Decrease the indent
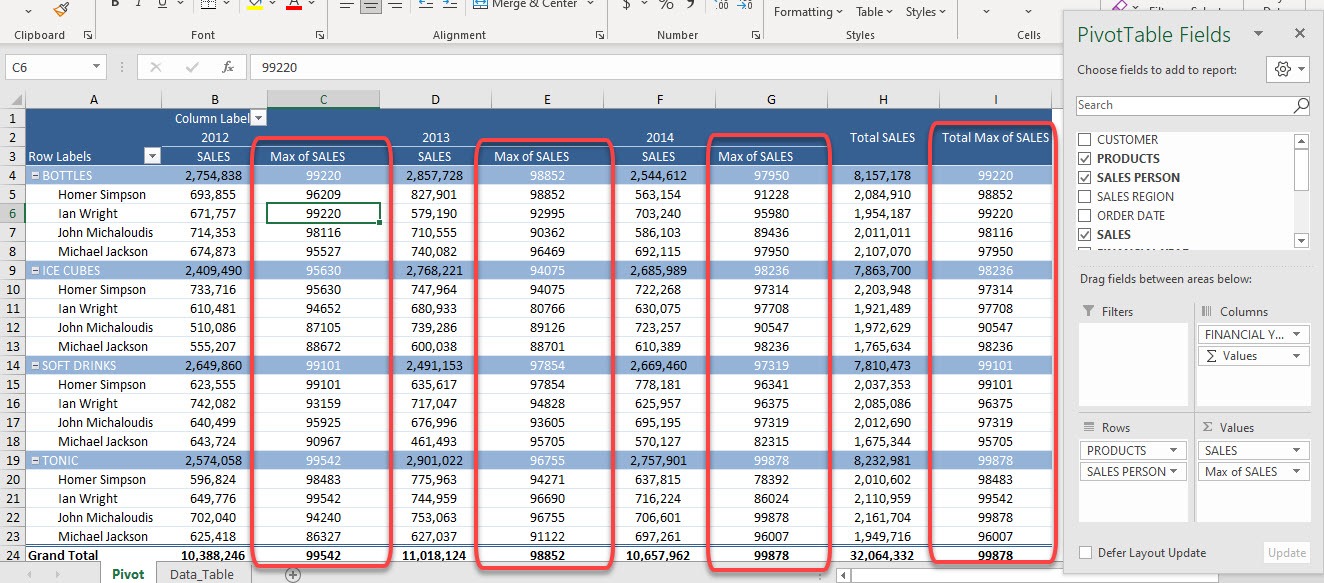The width and height of the screenshot is (1324, 583). click(x=425, y=5)
